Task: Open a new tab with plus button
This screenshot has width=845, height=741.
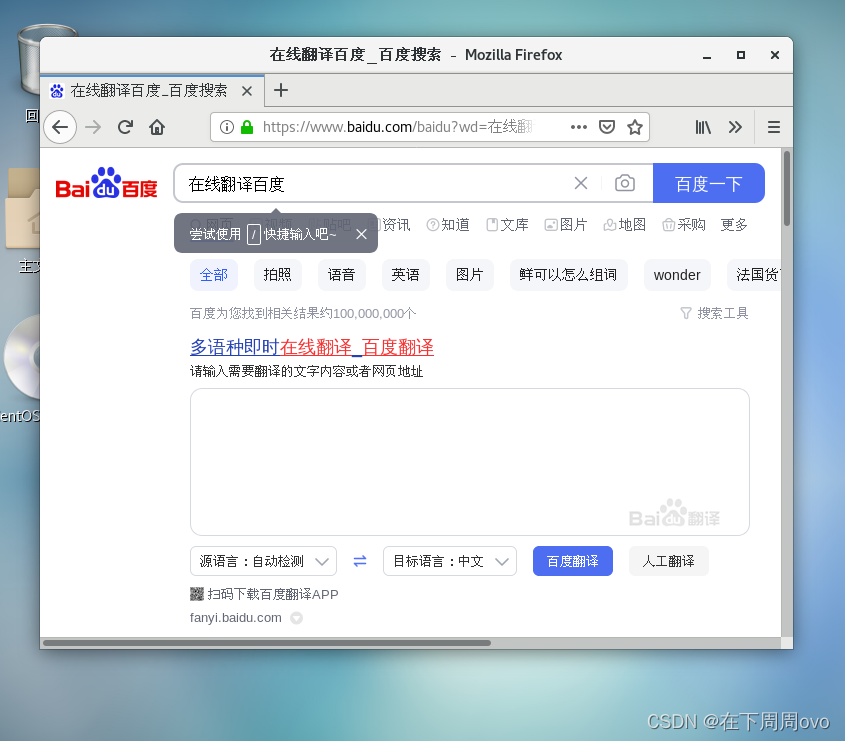Action: 281,90
